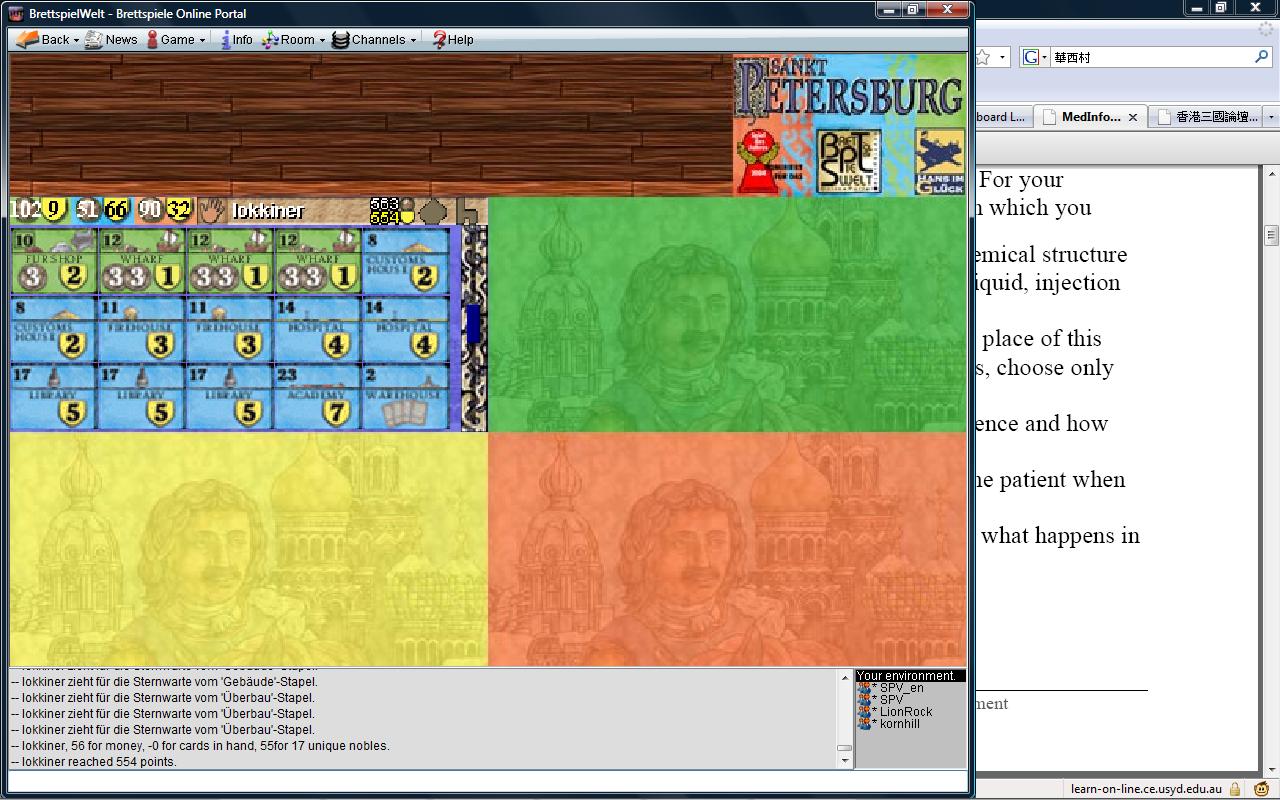This screenshot has height=800, width=1280.
Task: Close the MedInfo browser tab
Action: [1133, 117]
